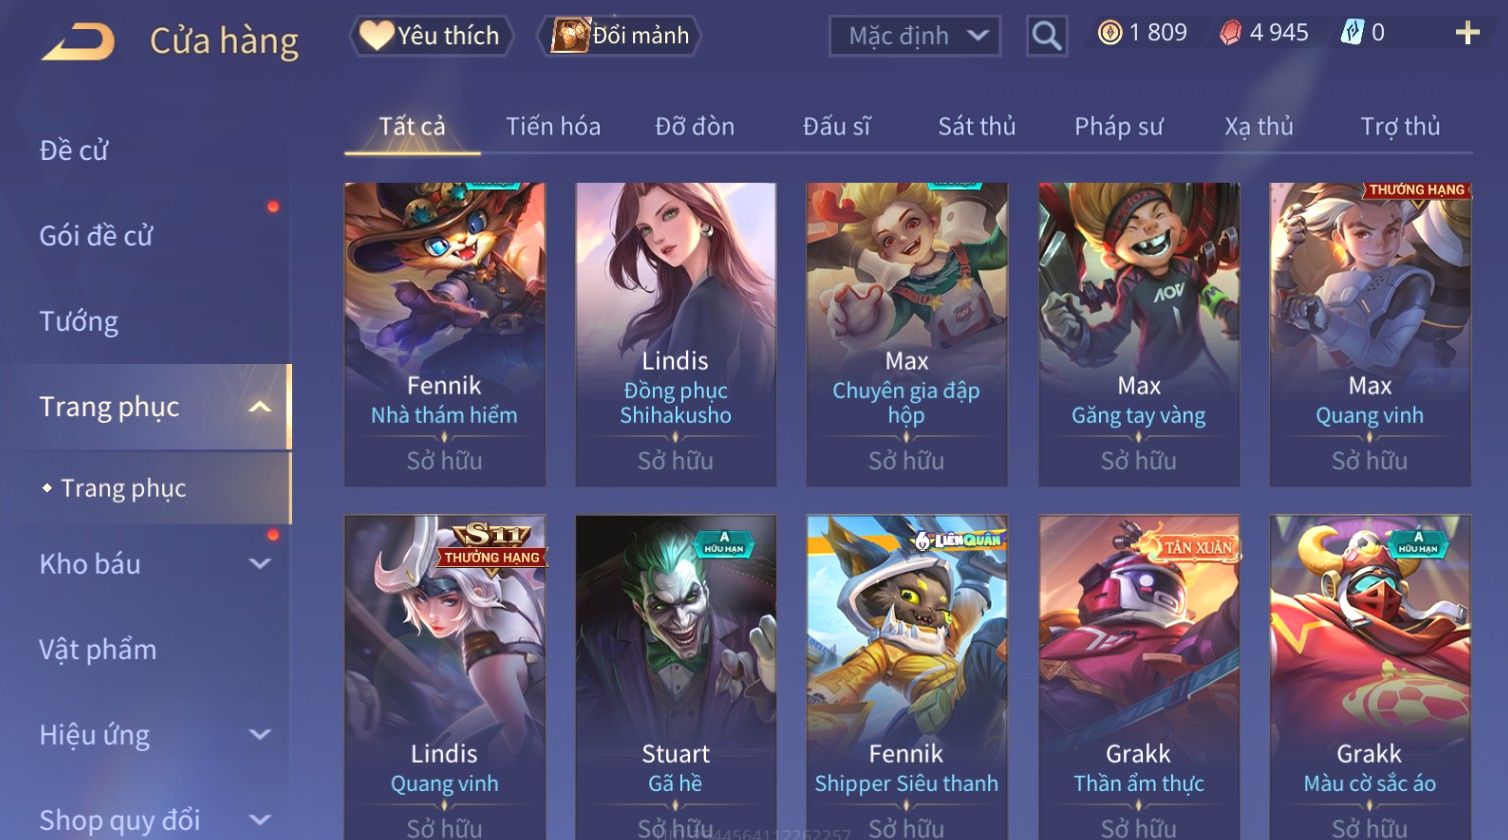Viewport: 1508px width, 840px height.
Task: Open Gói đề cử in the sidebar
Action: (96, 236)
